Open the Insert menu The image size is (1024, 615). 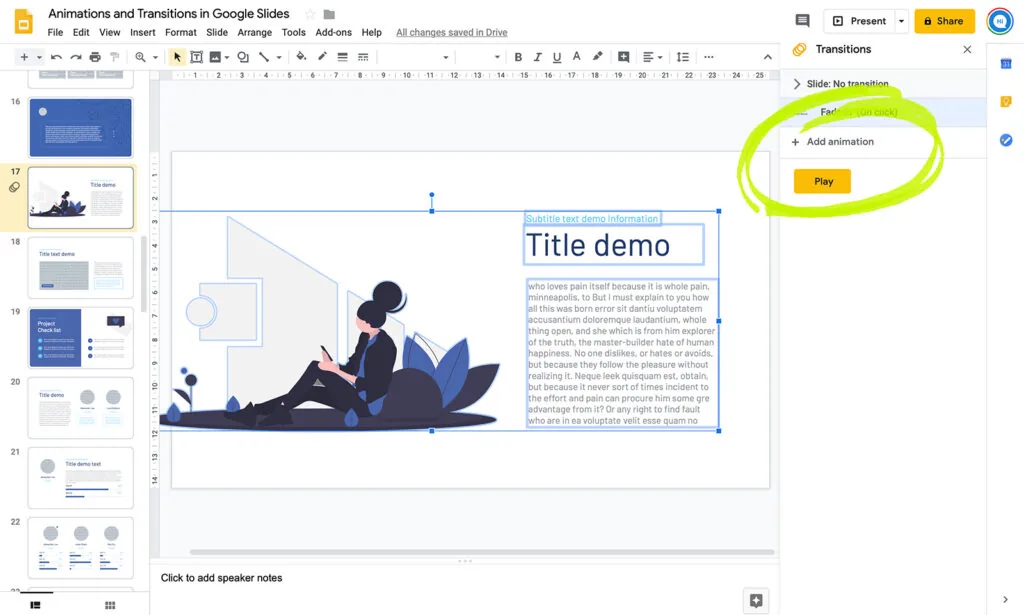pyautogui.click(x=142, y=32)
